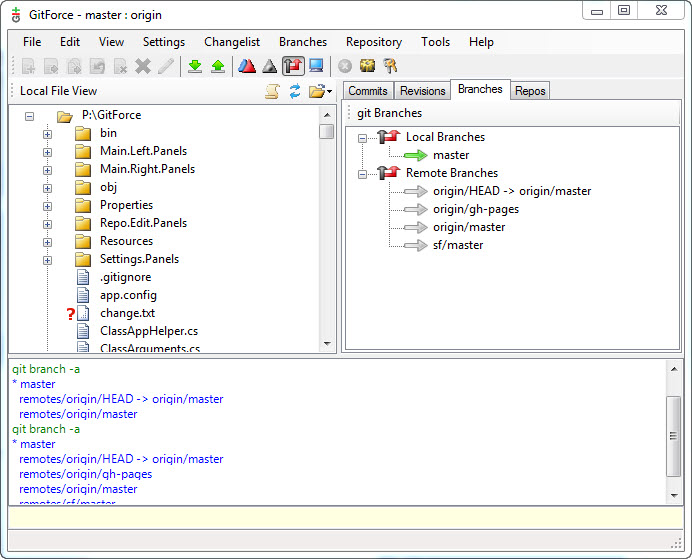Open the File menu

coord(32,42)
